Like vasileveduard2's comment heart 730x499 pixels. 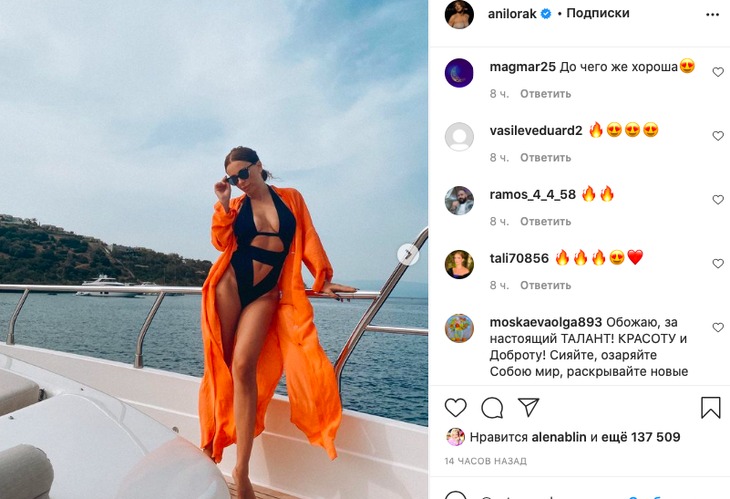click(718, 136)
